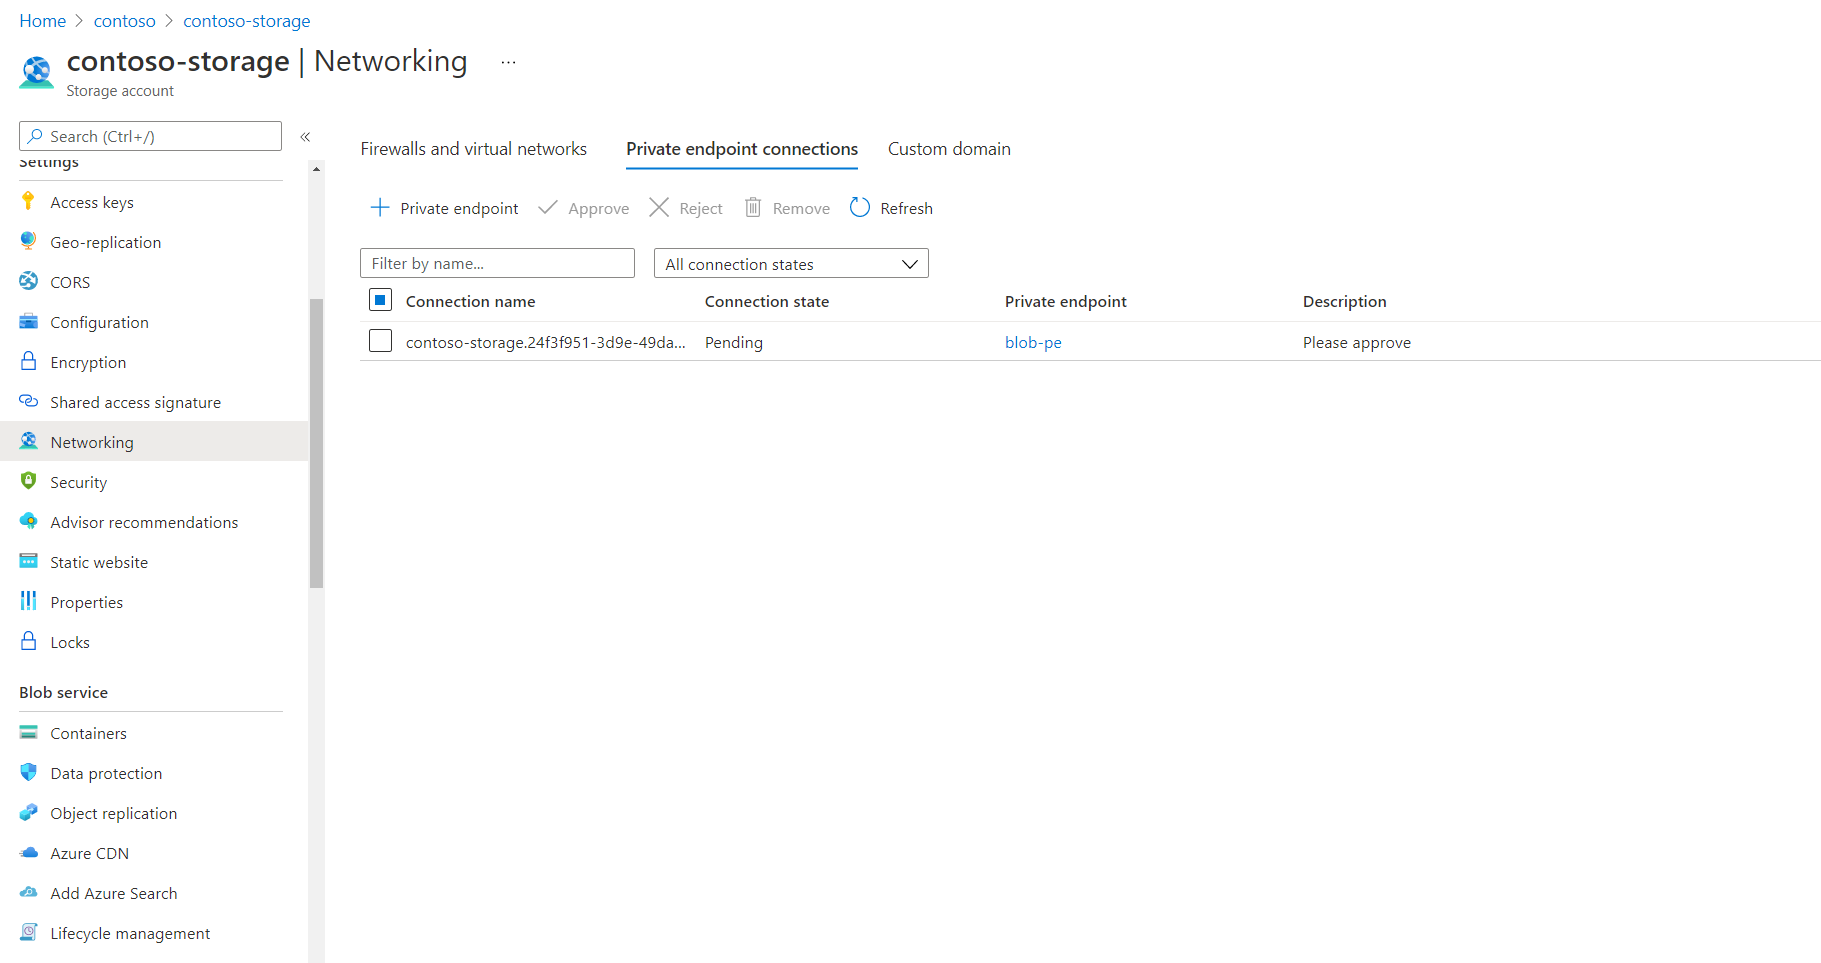1821x963 pixels.
Task: Click the plus icon for Private endpoint
Action: [x=380, y=208]
